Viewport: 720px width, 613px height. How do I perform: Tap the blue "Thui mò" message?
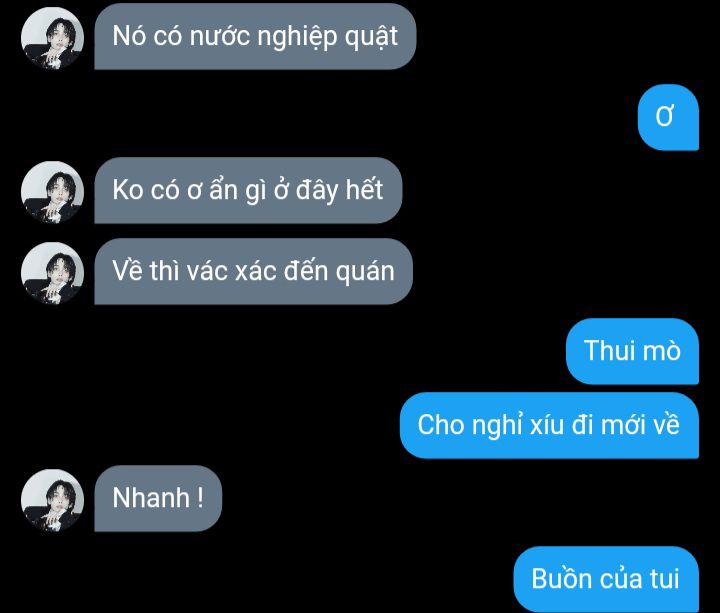(x=632, y=351)
